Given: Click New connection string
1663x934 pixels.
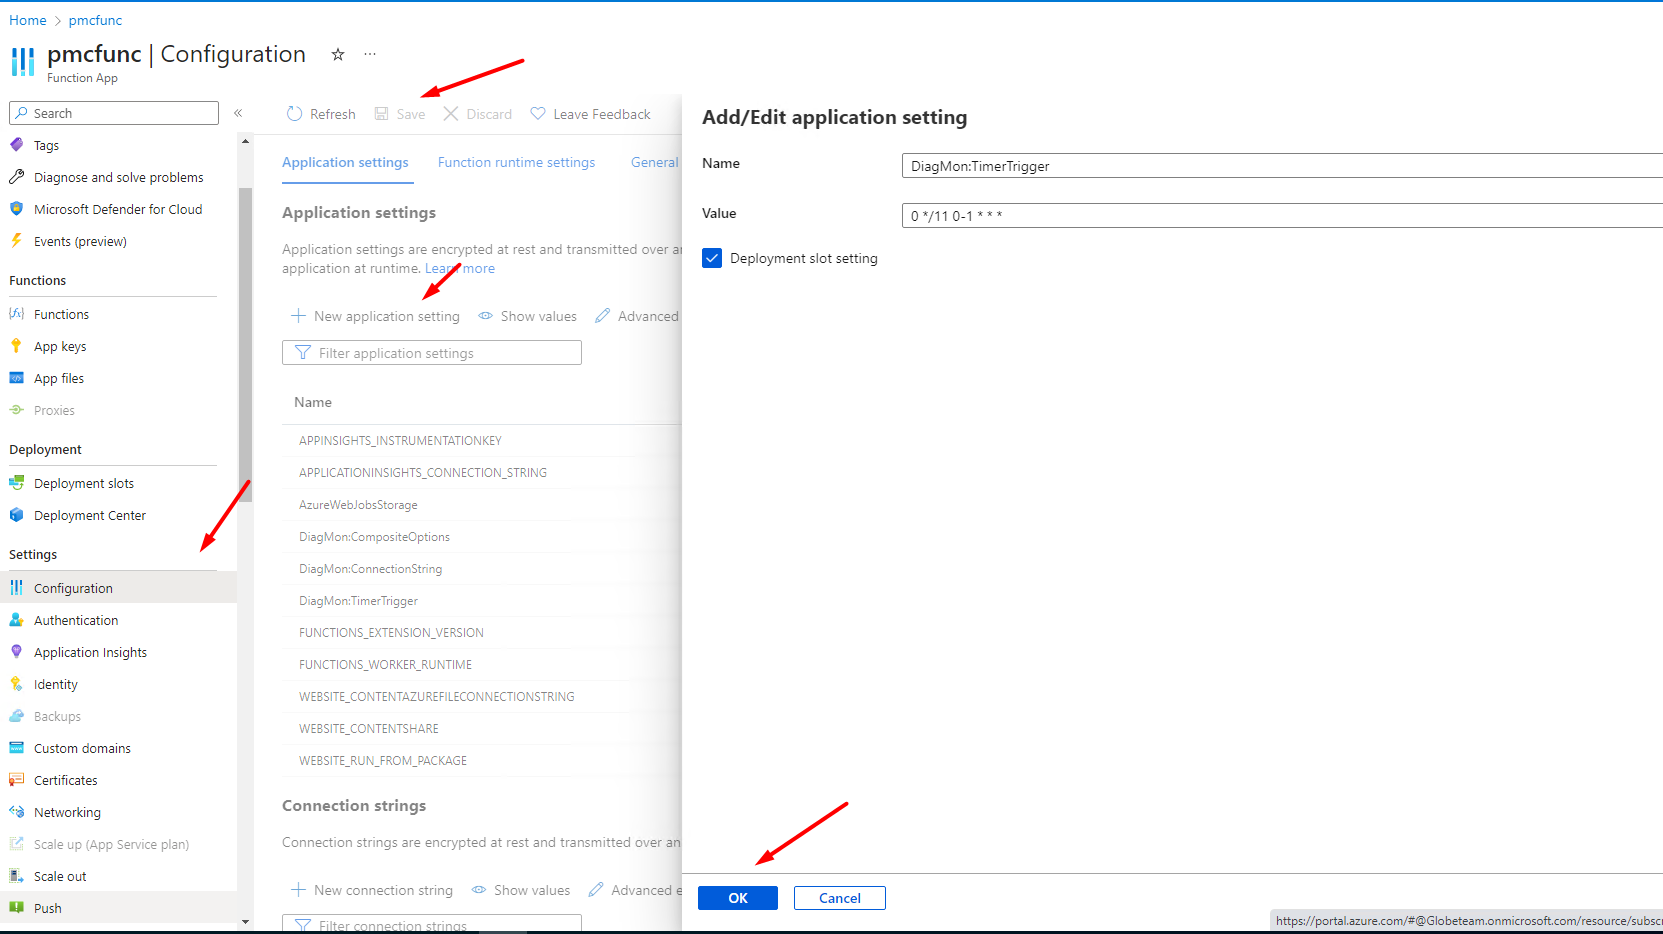Looking at the screenshot, I should [x=372, y=890].
